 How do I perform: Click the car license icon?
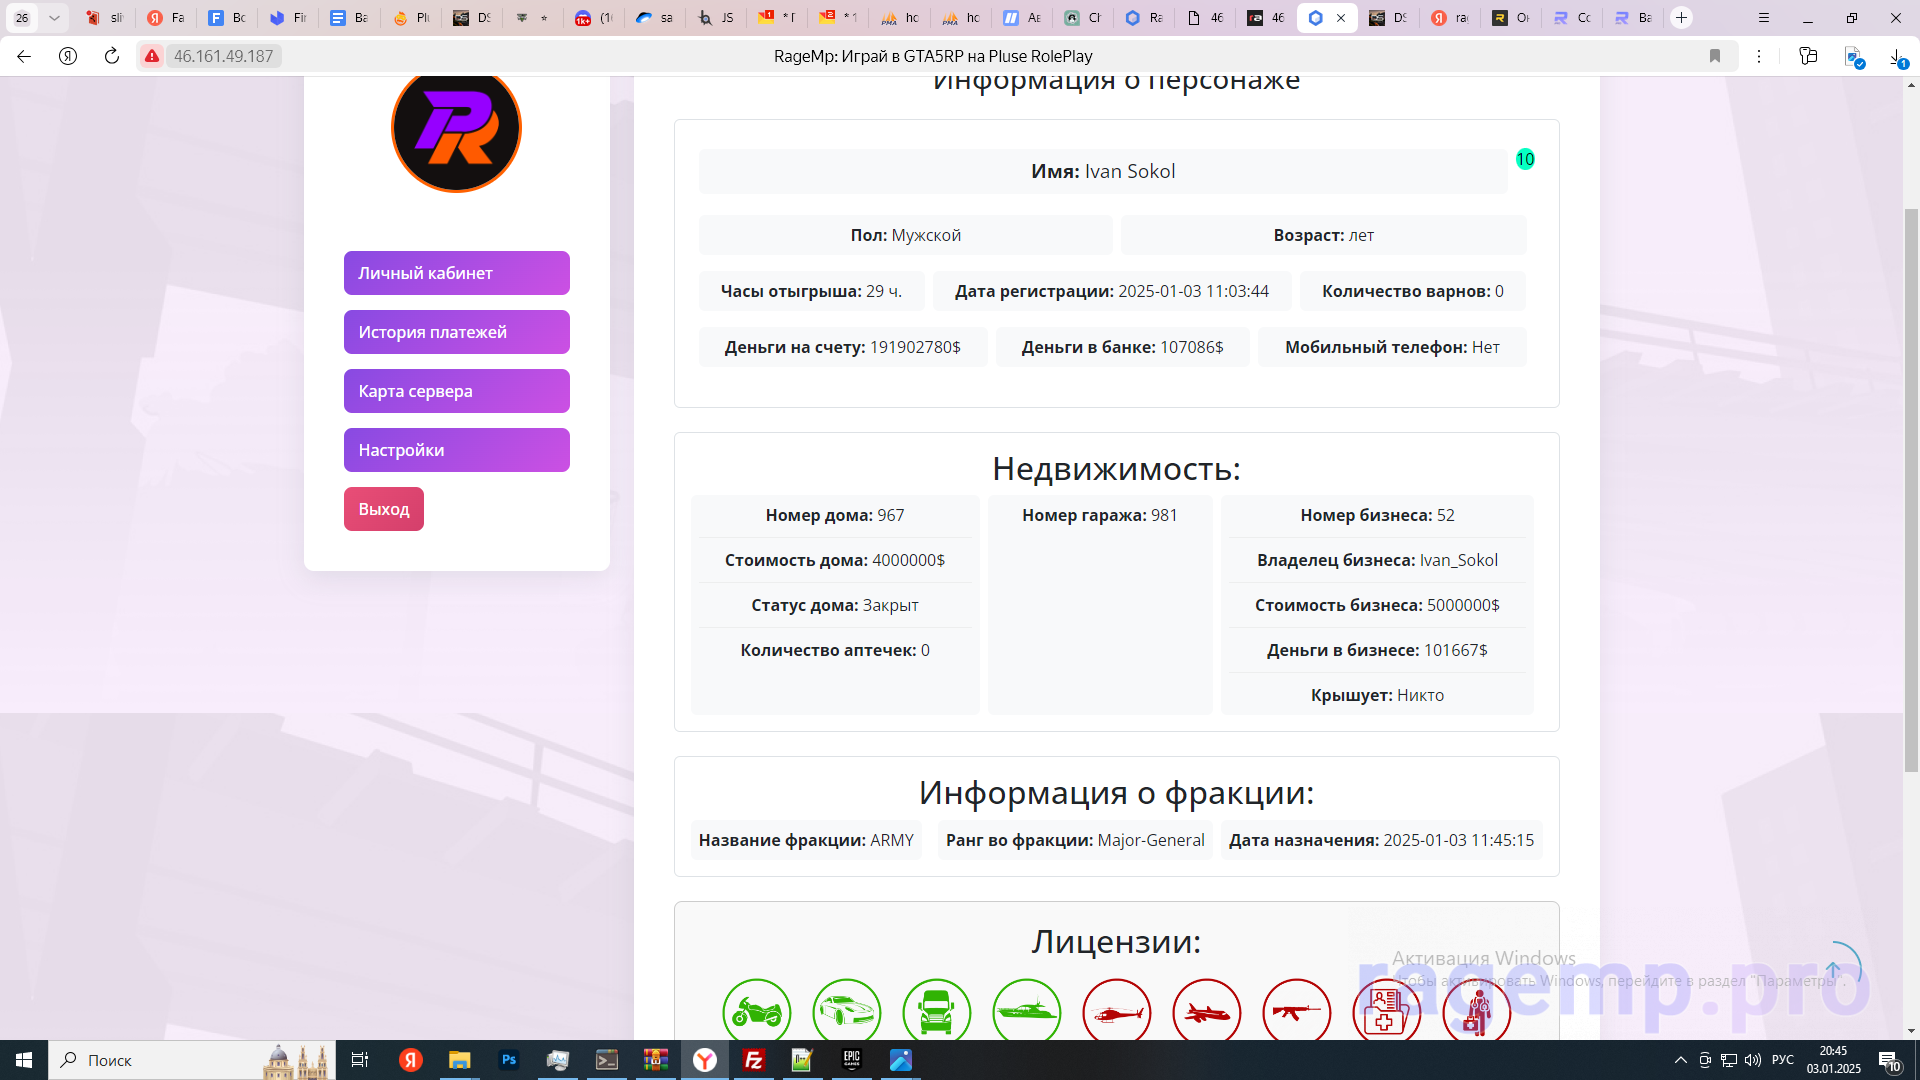click(847, 1011)
